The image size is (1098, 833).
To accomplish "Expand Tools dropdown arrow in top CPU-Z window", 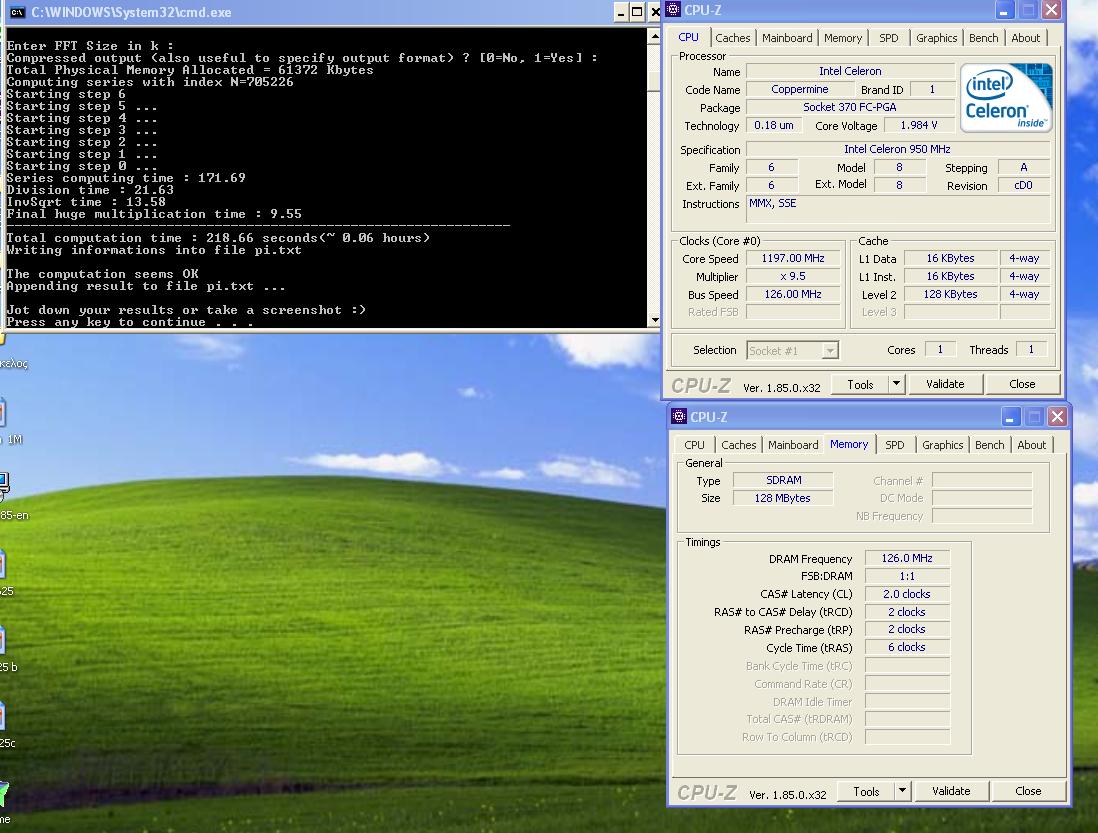I will [x=896, y=384].
